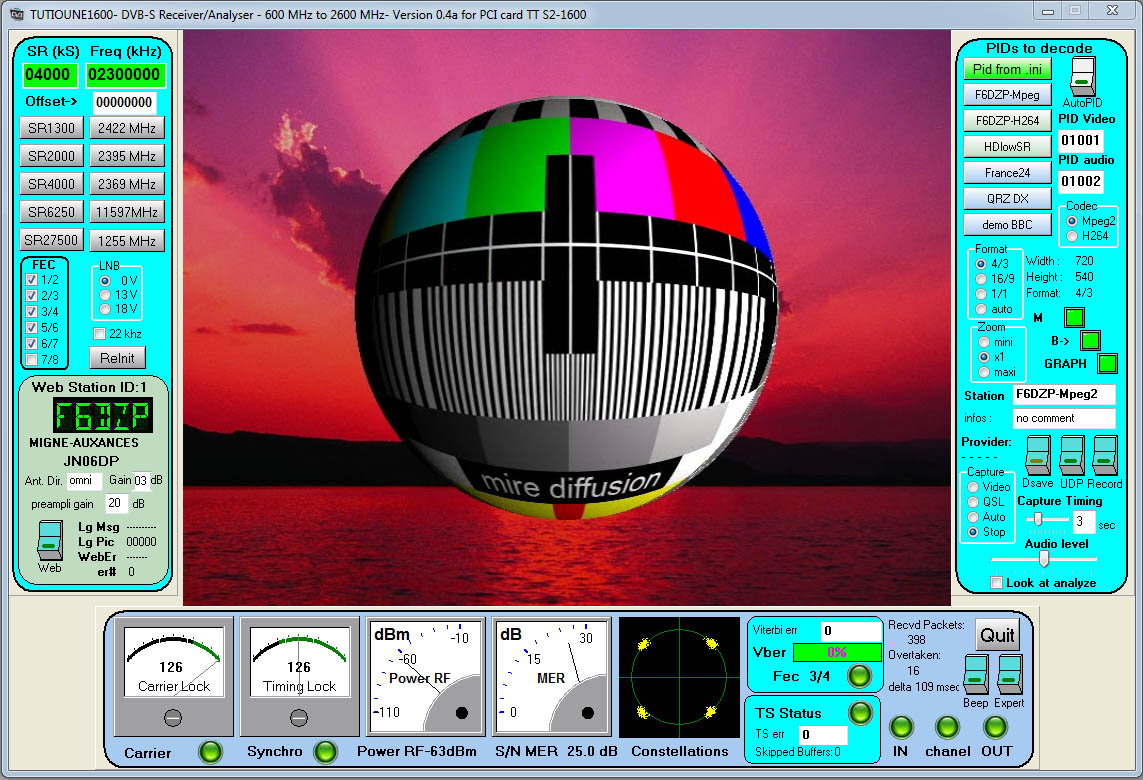
Task: Select Video capture radio option
Action: 972,487
